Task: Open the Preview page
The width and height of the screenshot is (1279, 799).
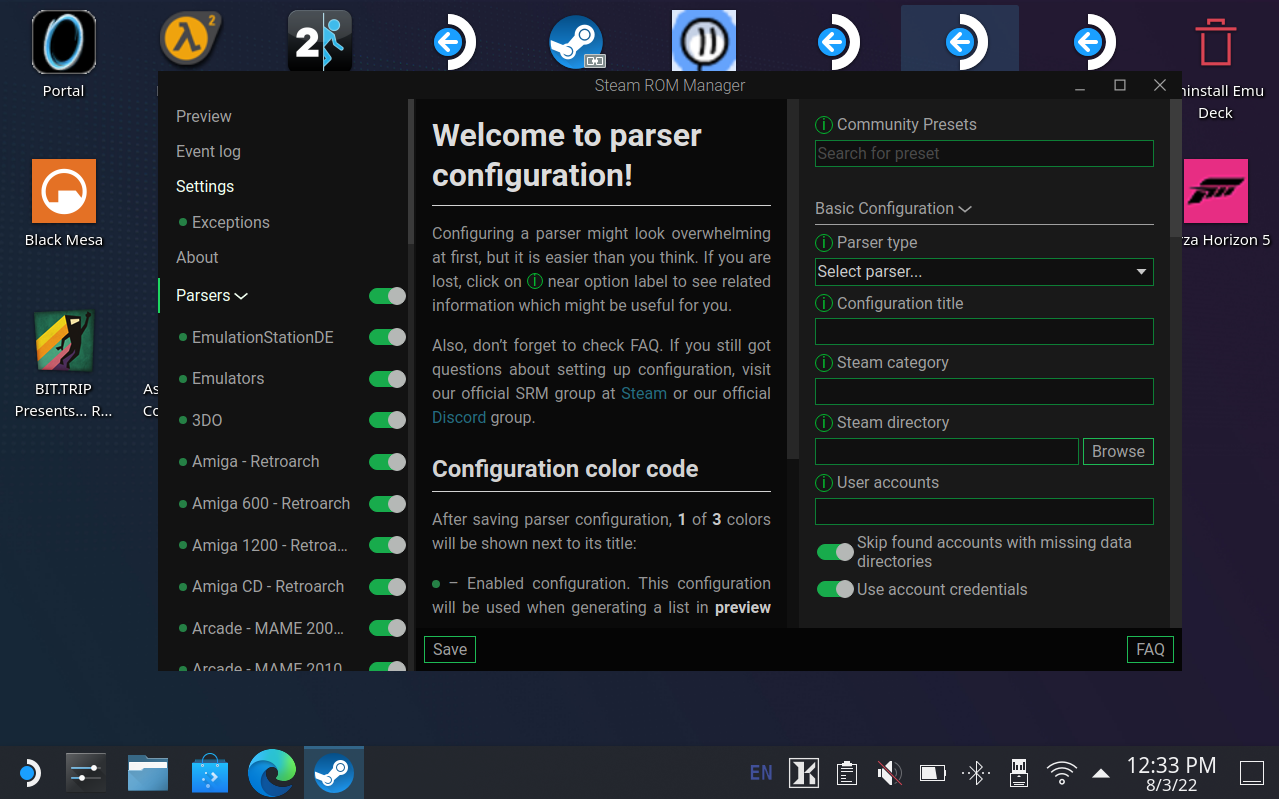Action: tap(204, 117)
